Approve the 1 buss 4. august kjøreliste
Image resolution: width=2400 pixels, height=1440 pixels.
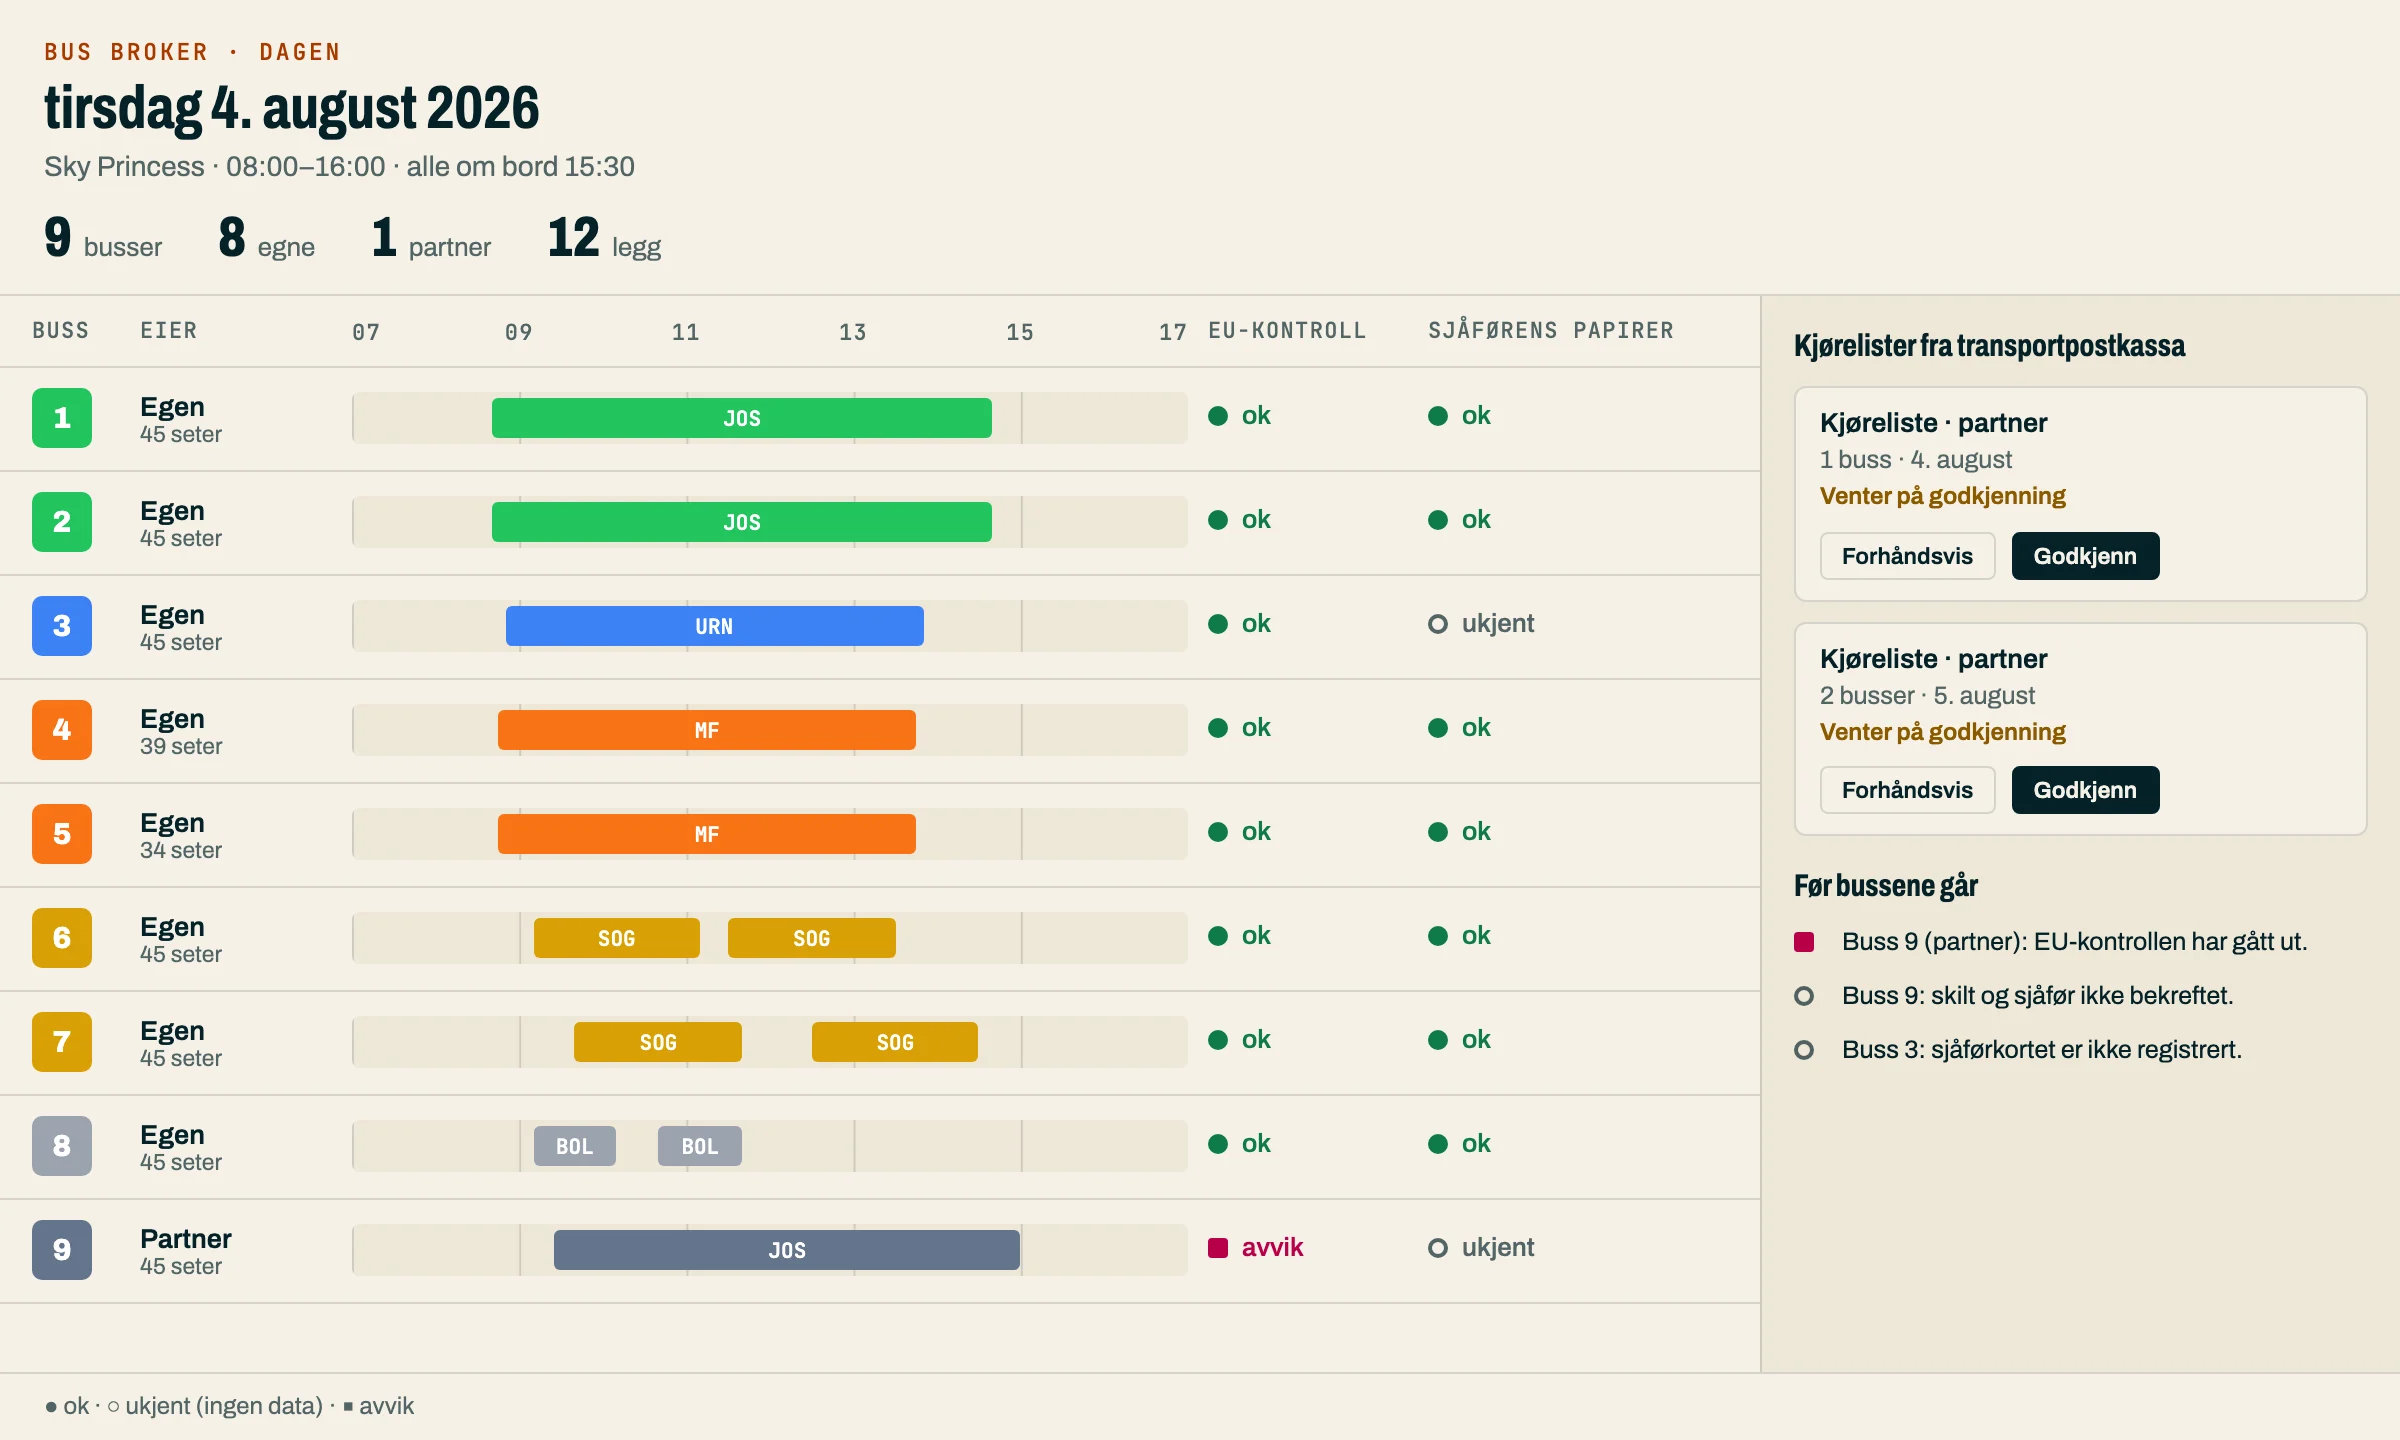tap(2085, 556)
